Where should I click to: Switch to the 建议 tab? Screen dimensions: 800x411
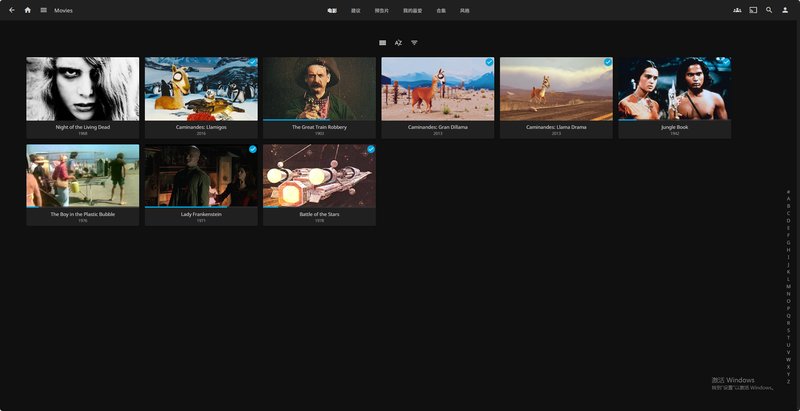pyautogui.click(x=356, y=11)
